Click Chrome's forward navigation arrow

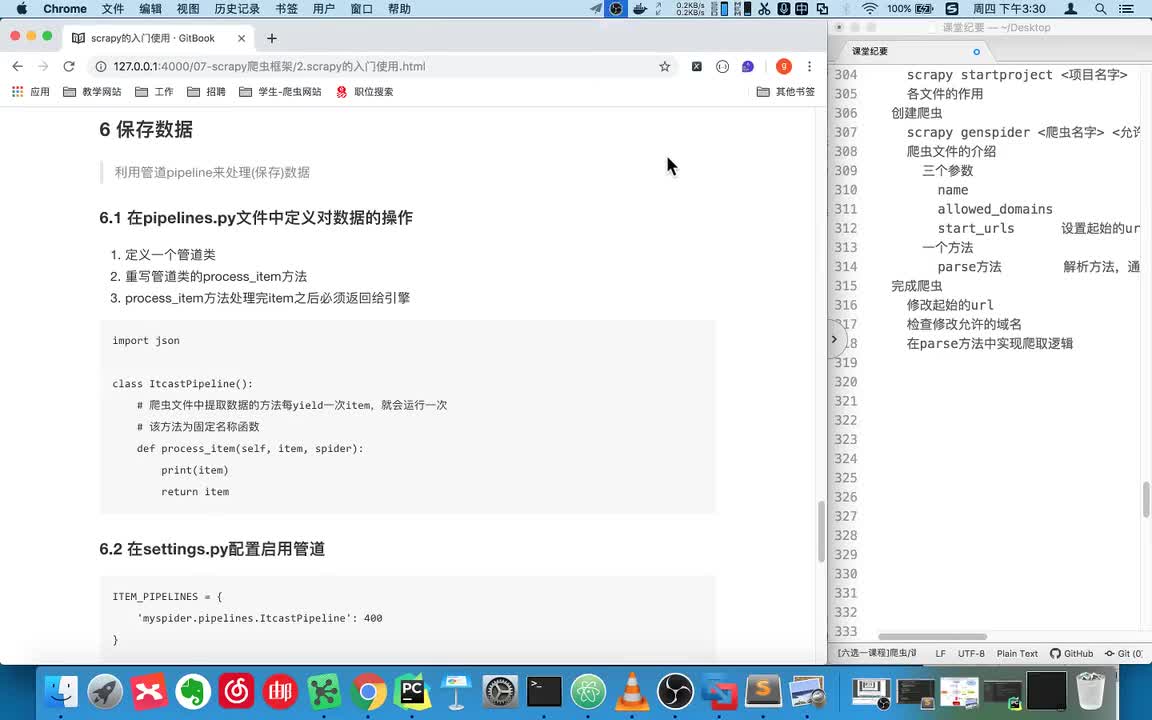click(43, 66)
